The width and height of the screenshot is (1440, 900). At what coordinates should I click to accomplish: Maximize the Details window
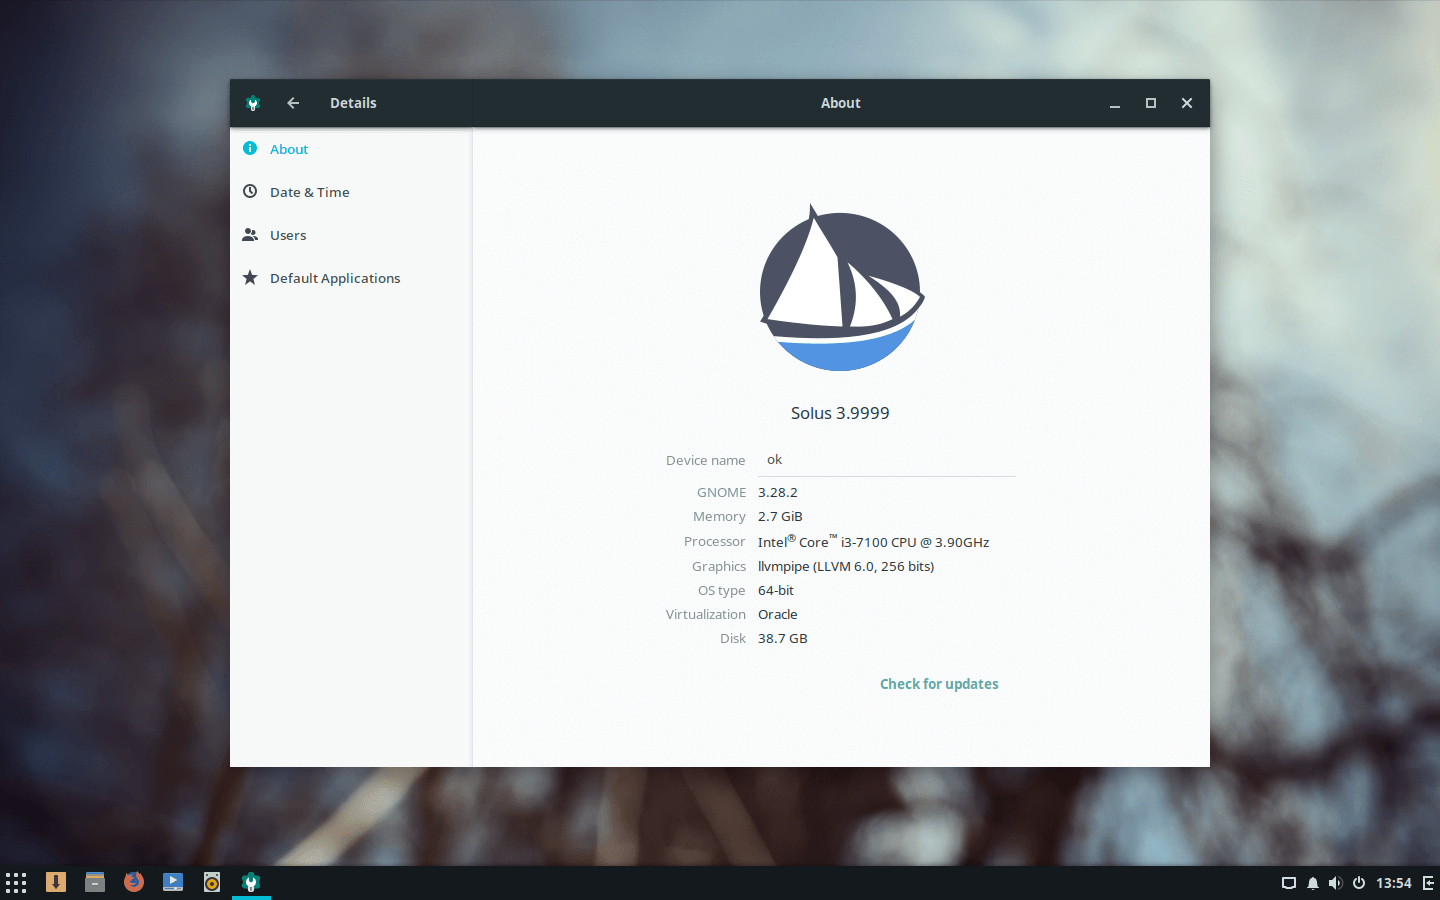(1151, 103)
